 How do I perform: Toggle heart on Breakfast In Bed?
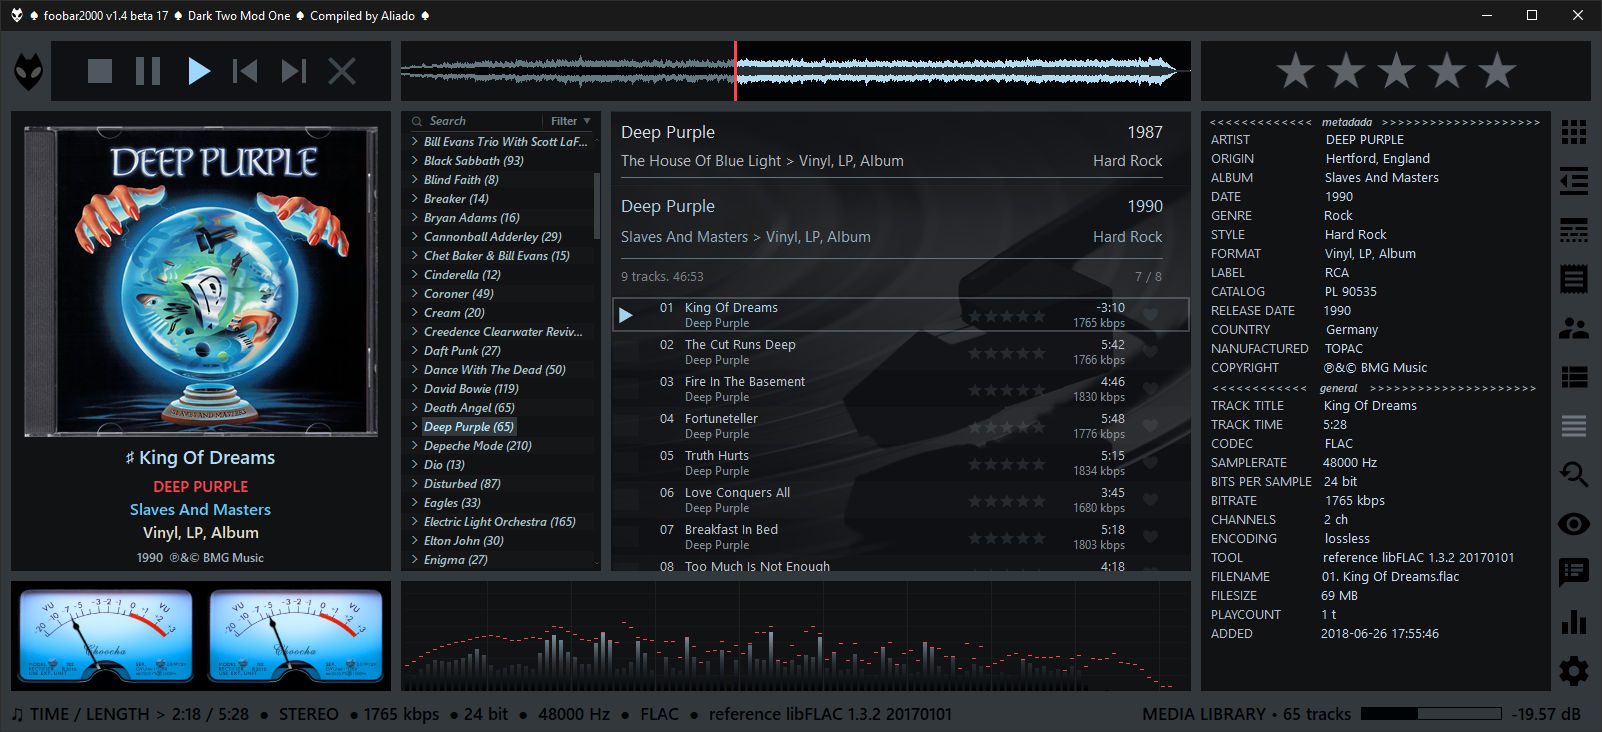coord(1151,537)
